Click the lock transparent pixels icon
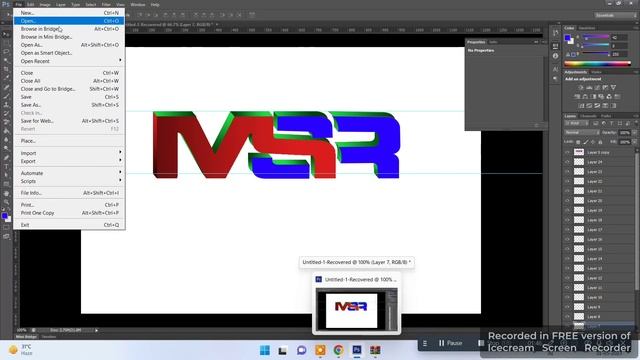640x360 pixels. click(578, 142)
